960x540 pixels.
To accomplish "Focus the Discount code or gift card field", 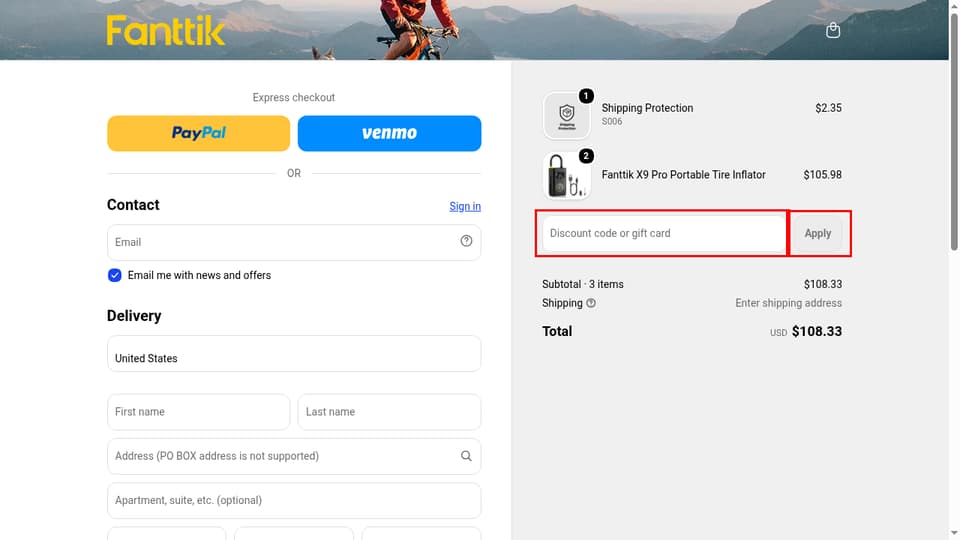I will click(664, 233).
